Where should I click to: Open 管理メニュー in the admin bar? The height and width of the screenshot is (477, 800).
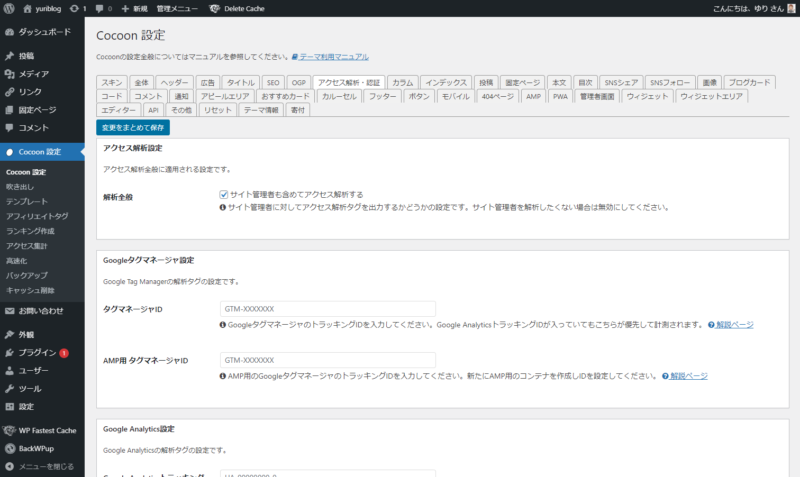tap(177, 9)
